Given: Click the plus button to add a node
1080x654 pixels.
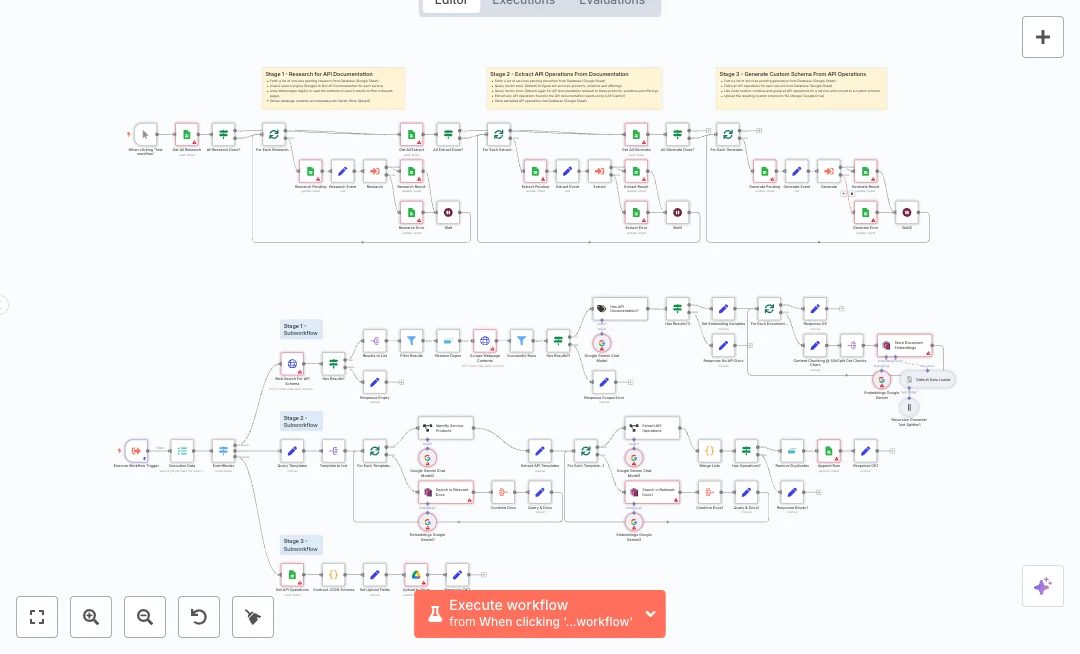Looking at the screenshot, I should (1043, 37).
